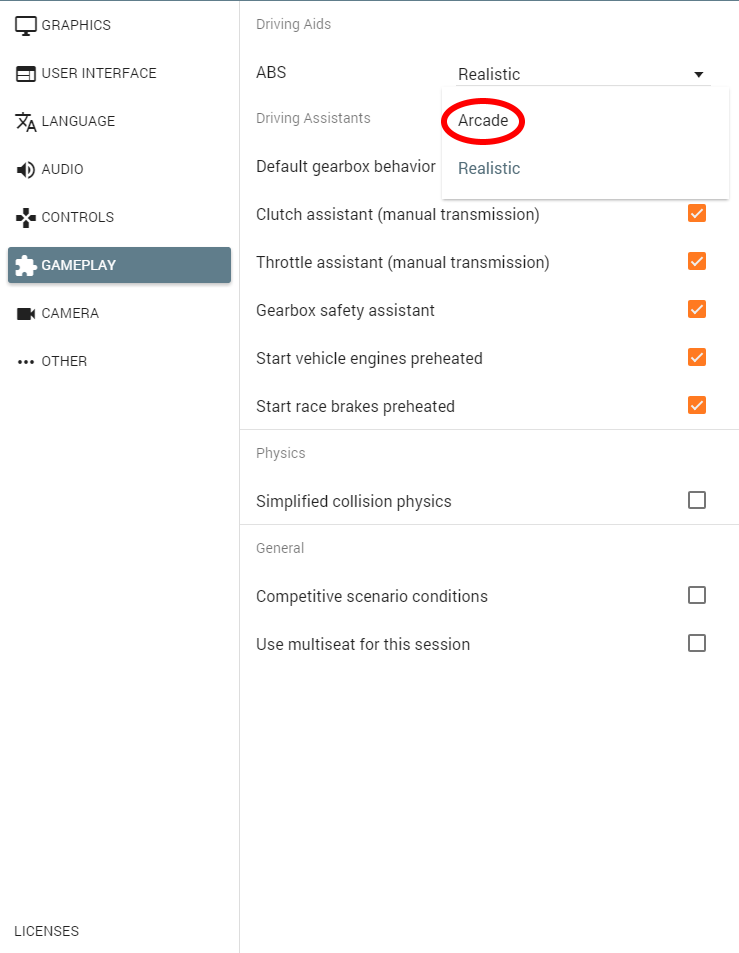Viewport: 739px width, 953px height.
Task: Toggle Competitive scenario conditions checkbox
Action: [x=697, y=595]
